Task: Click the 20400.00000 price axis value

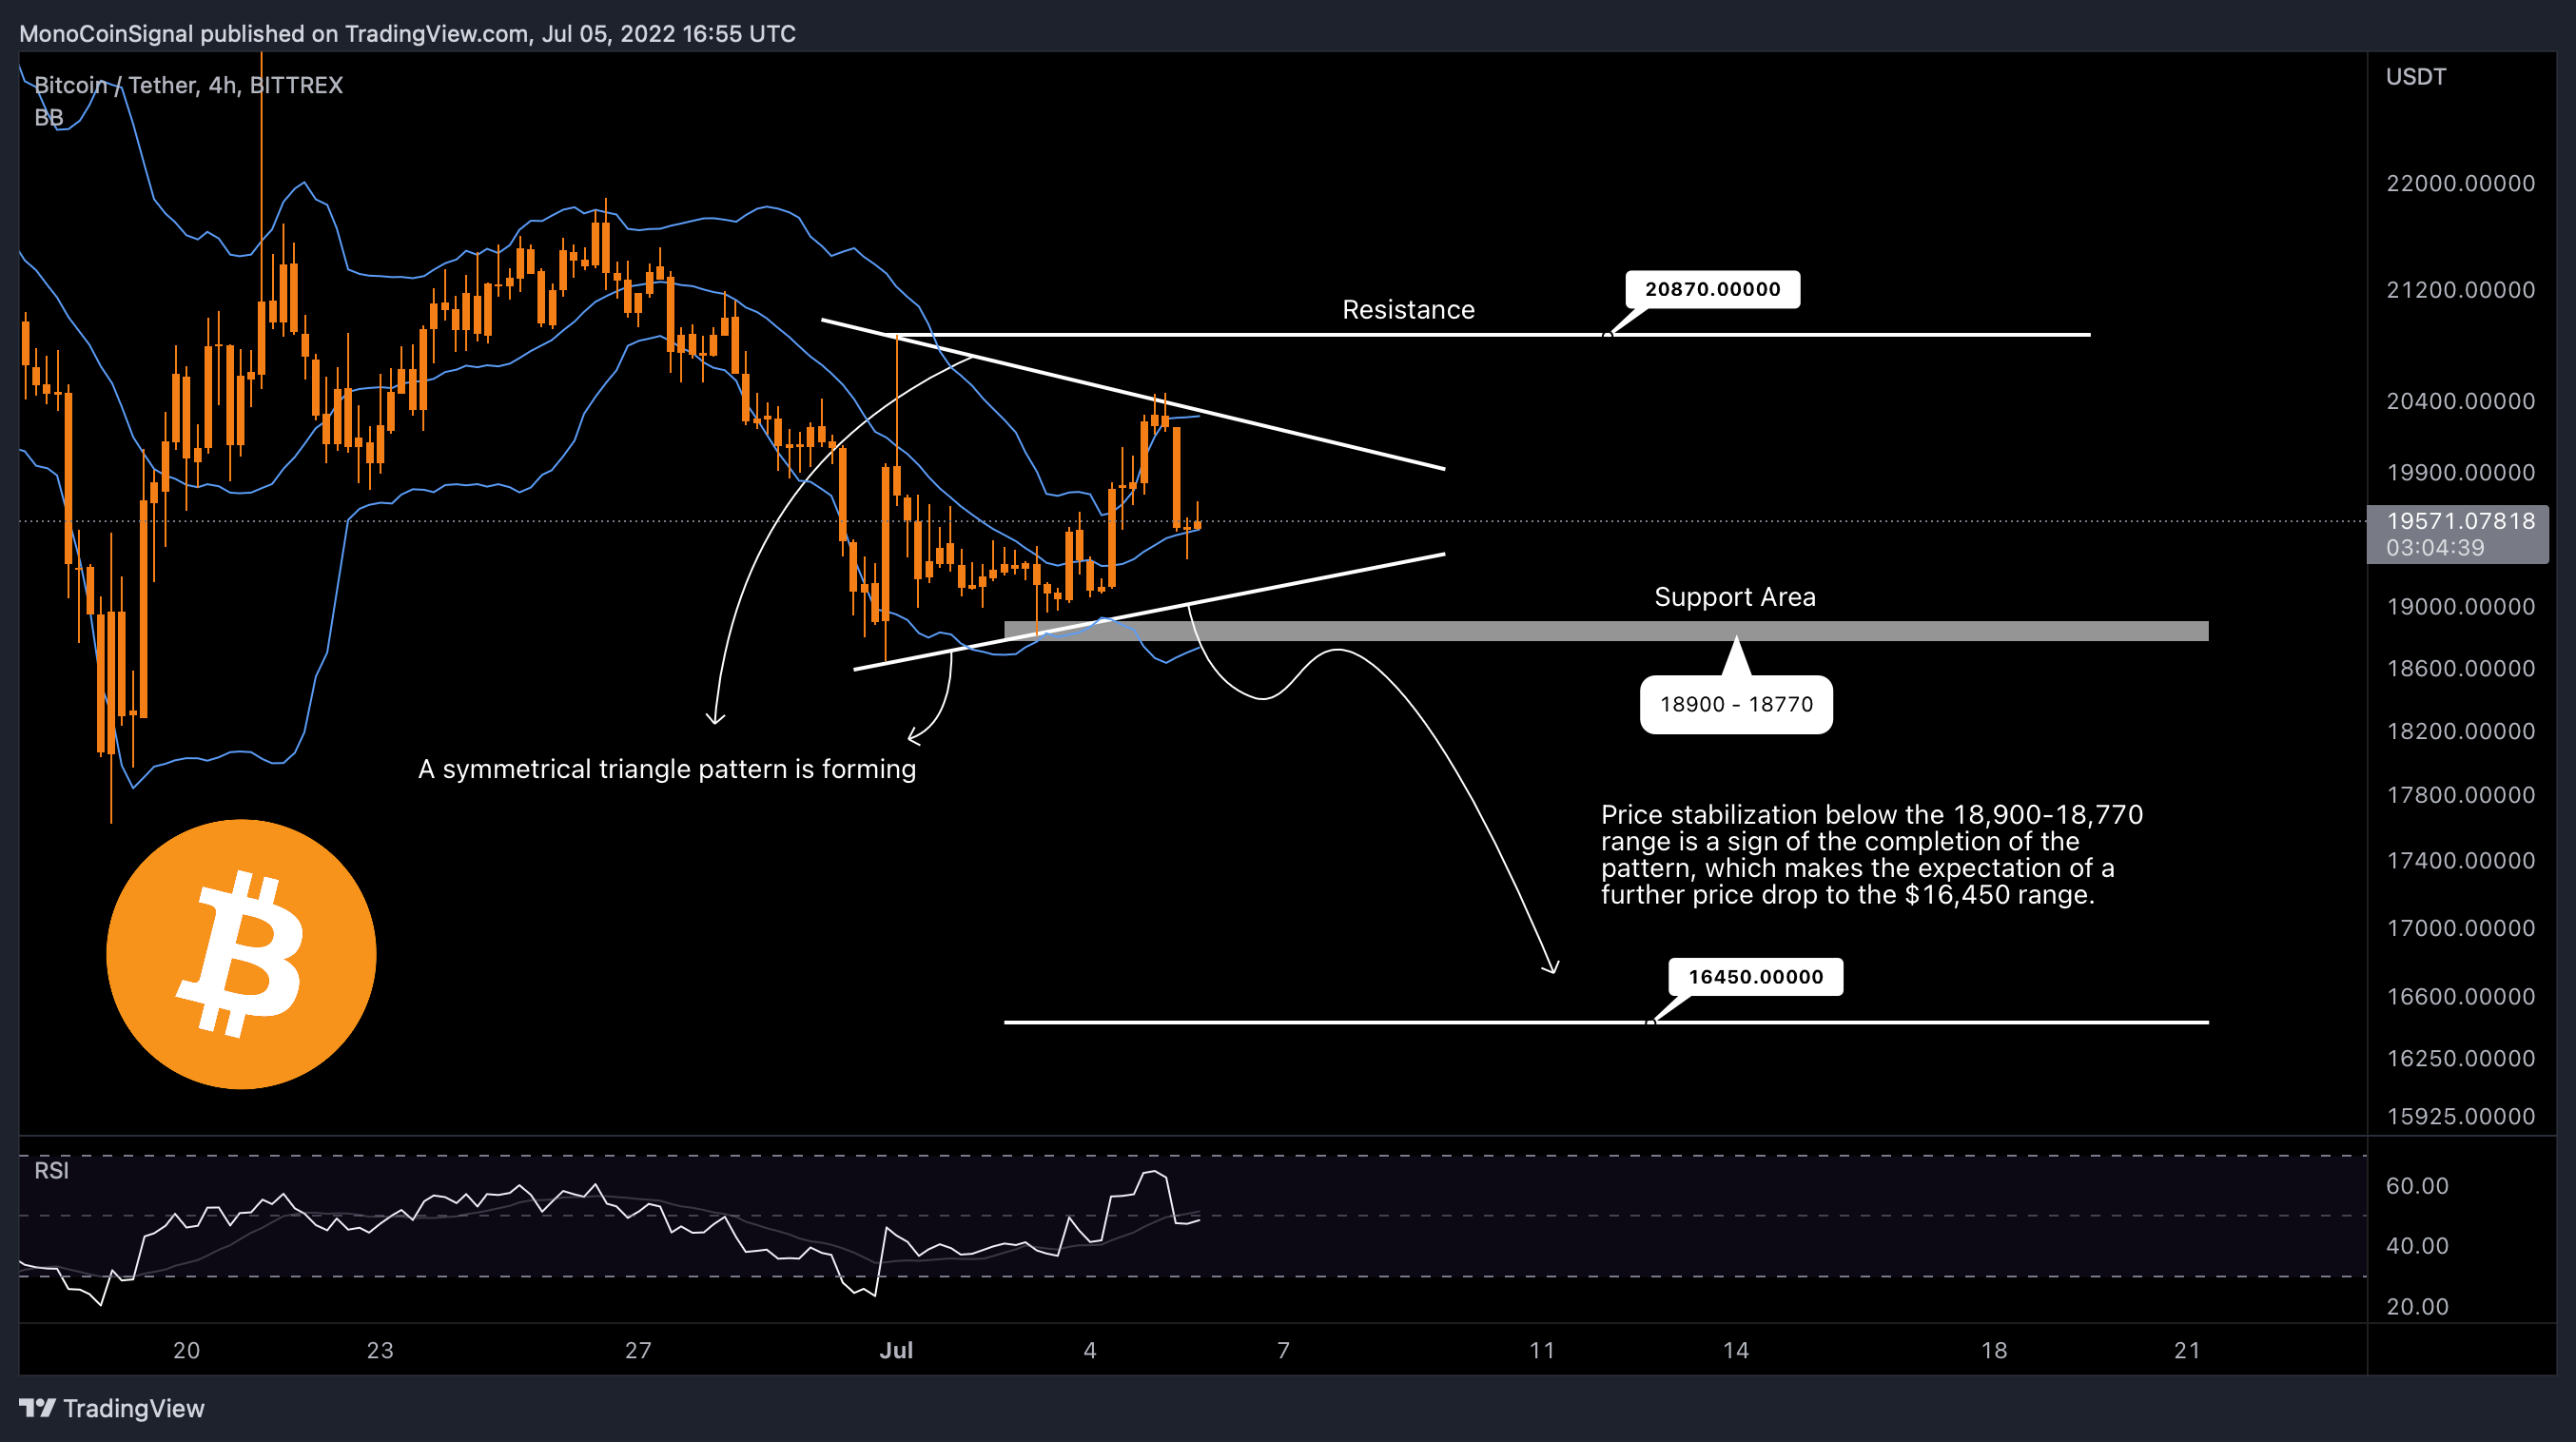Action: tap(2460, 401)
